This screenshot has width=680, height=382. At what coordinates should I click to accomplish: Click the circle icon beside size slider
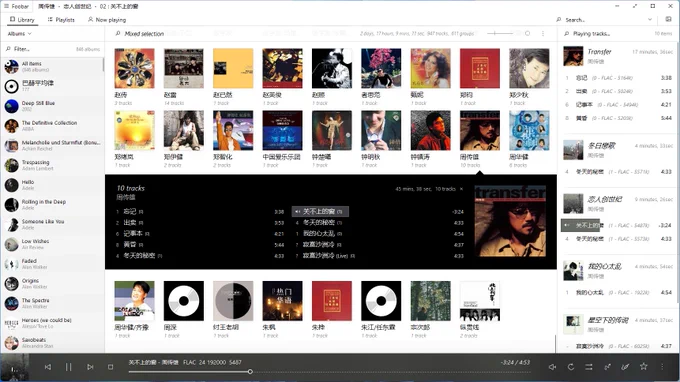[527, 33]
